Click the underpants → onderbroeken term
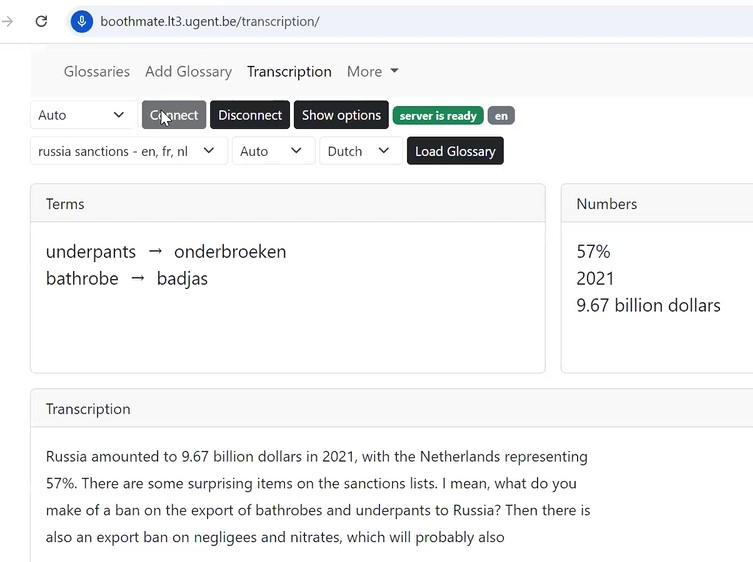The image size is (753, 562). (x=166, y=252)
